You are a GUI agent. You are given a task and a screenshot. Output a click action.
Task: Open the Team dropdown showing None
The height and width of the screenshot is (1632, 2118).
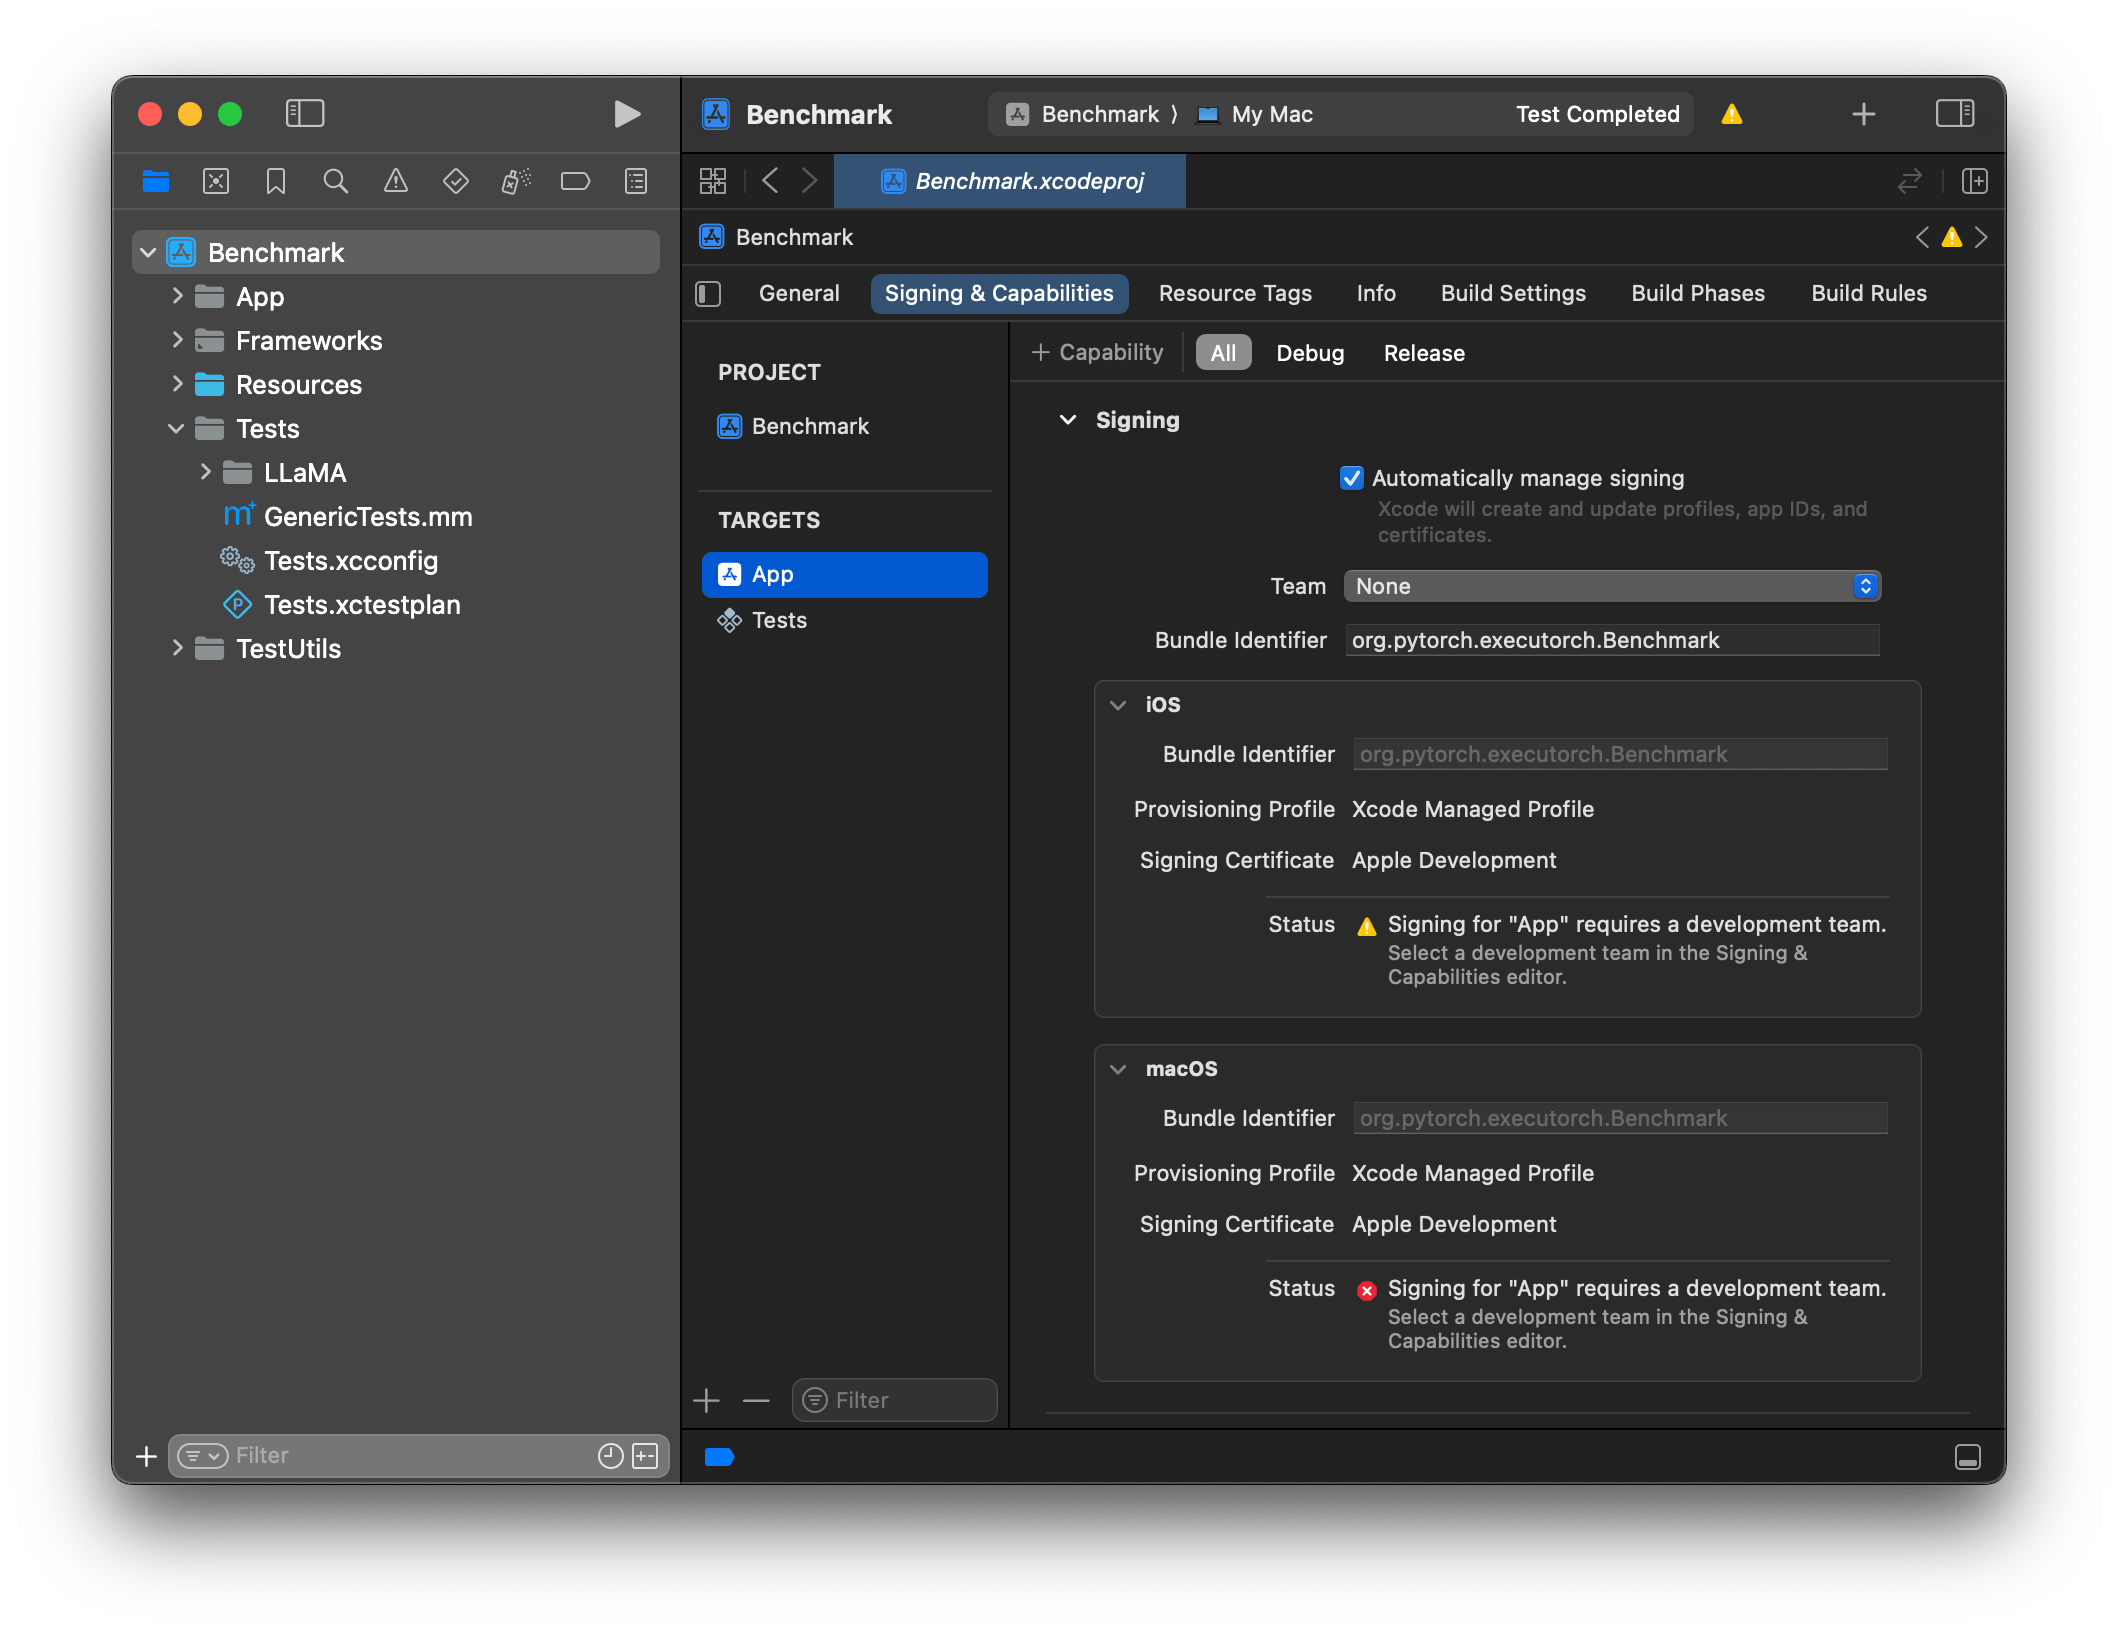click(x=1611, y=586)
